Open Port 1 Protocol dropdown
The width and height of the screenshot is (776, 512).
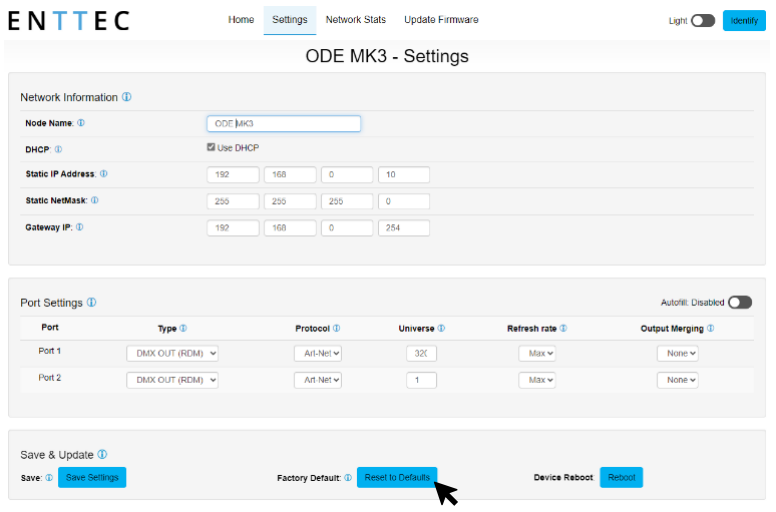(x=318, y=353)
